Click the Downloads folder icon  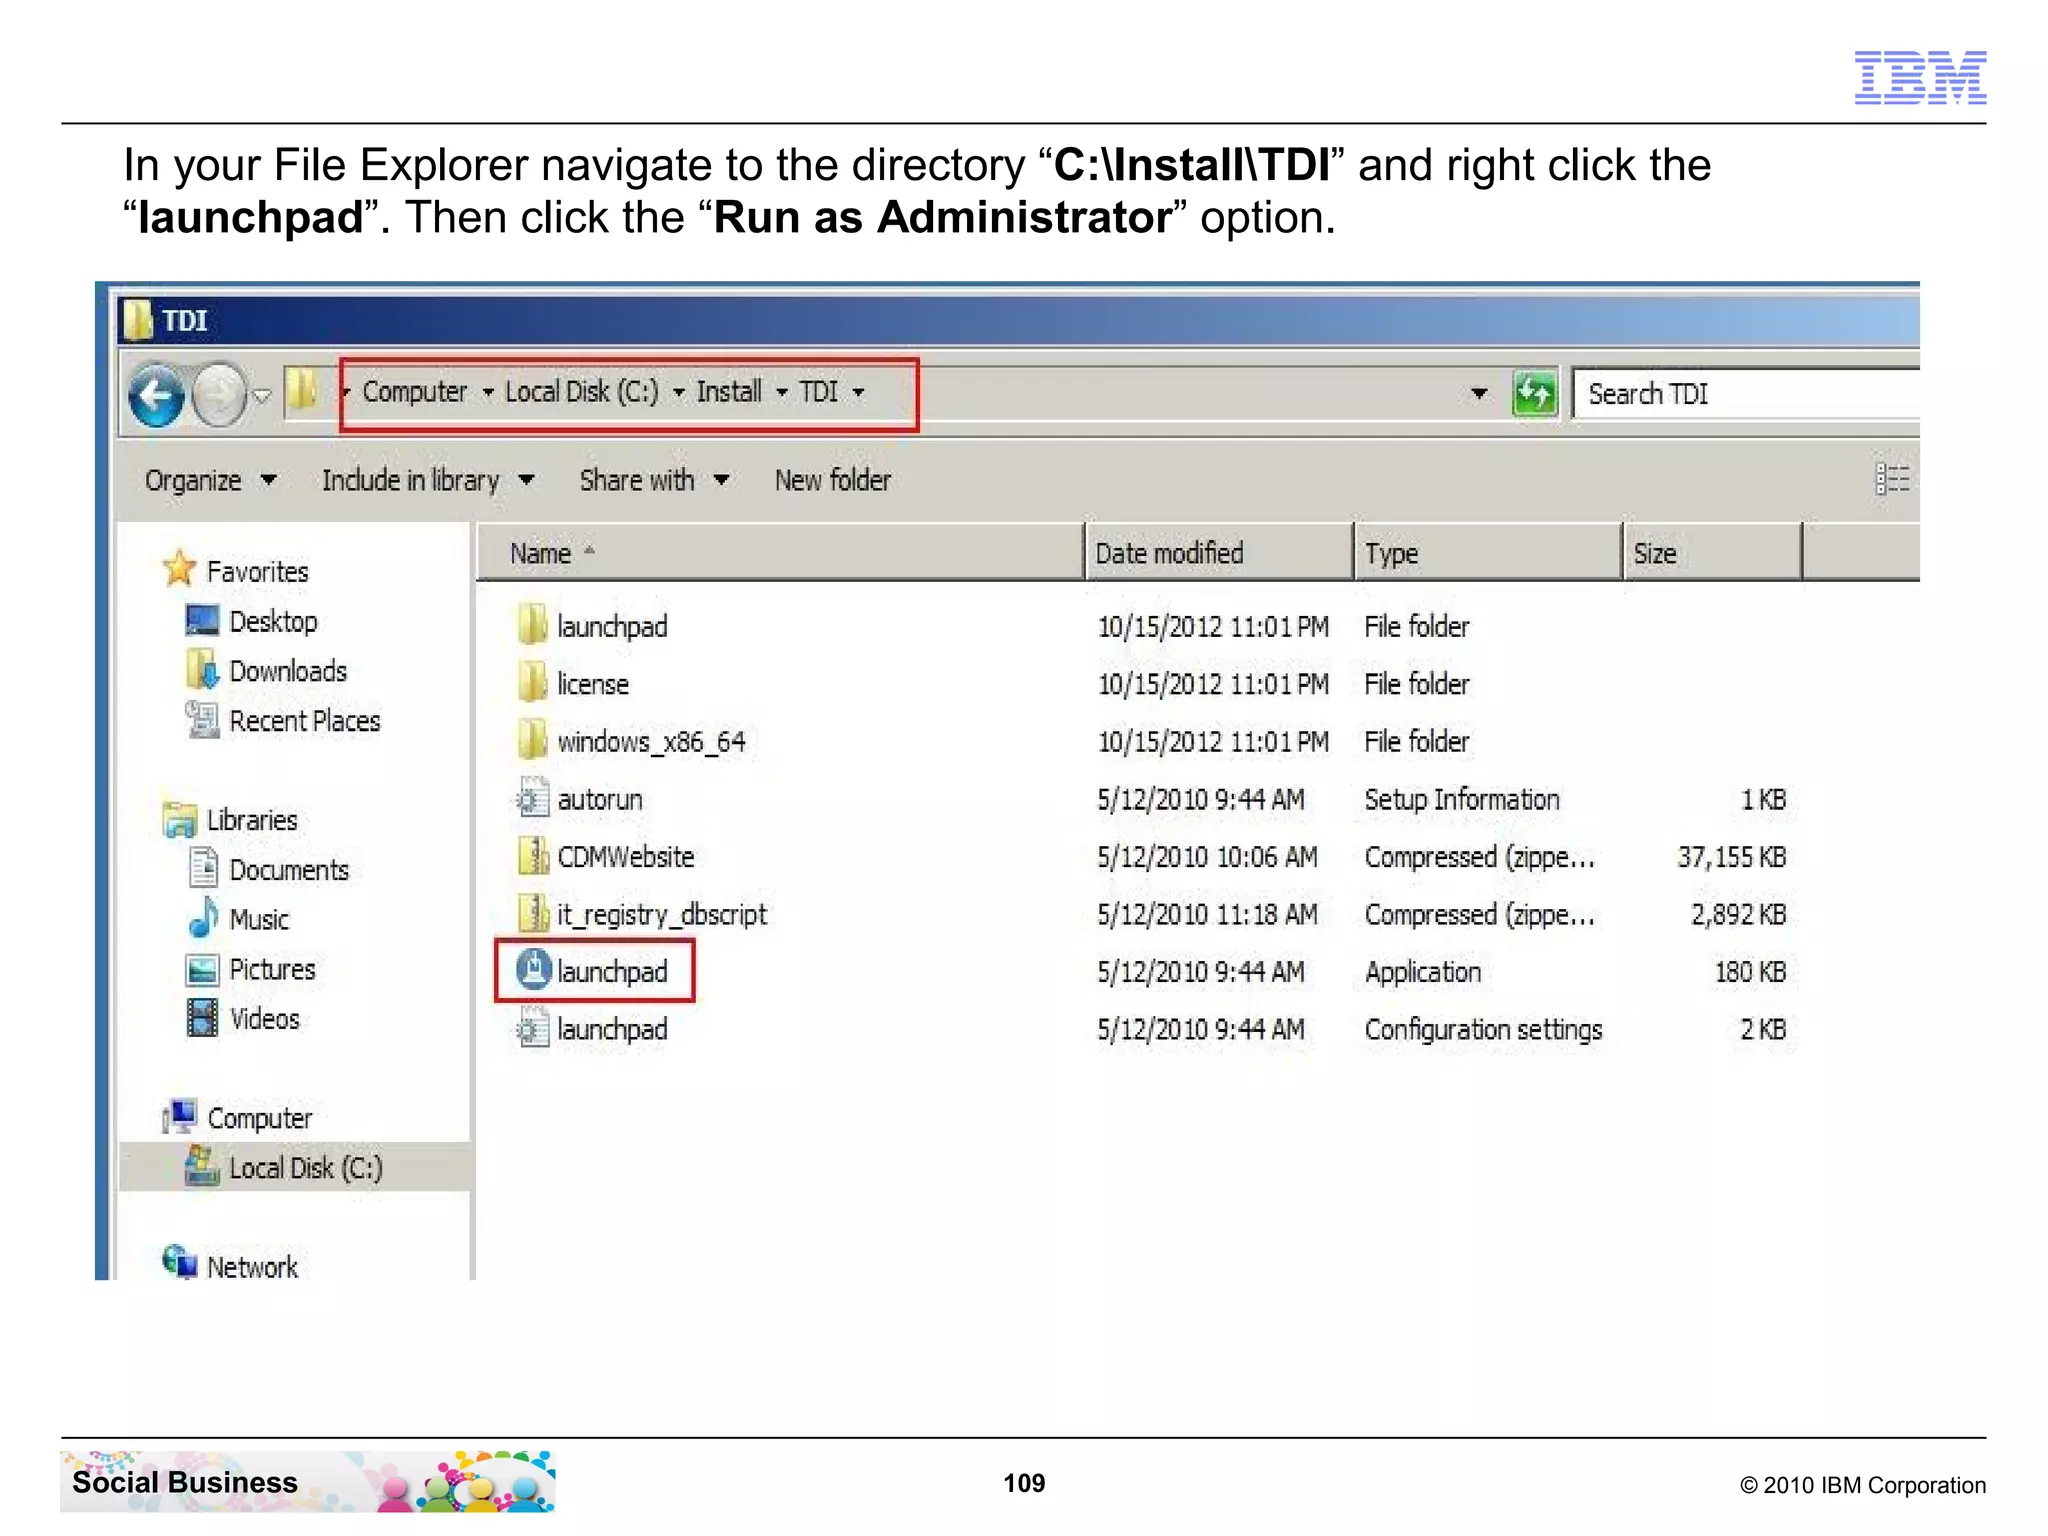202,669
